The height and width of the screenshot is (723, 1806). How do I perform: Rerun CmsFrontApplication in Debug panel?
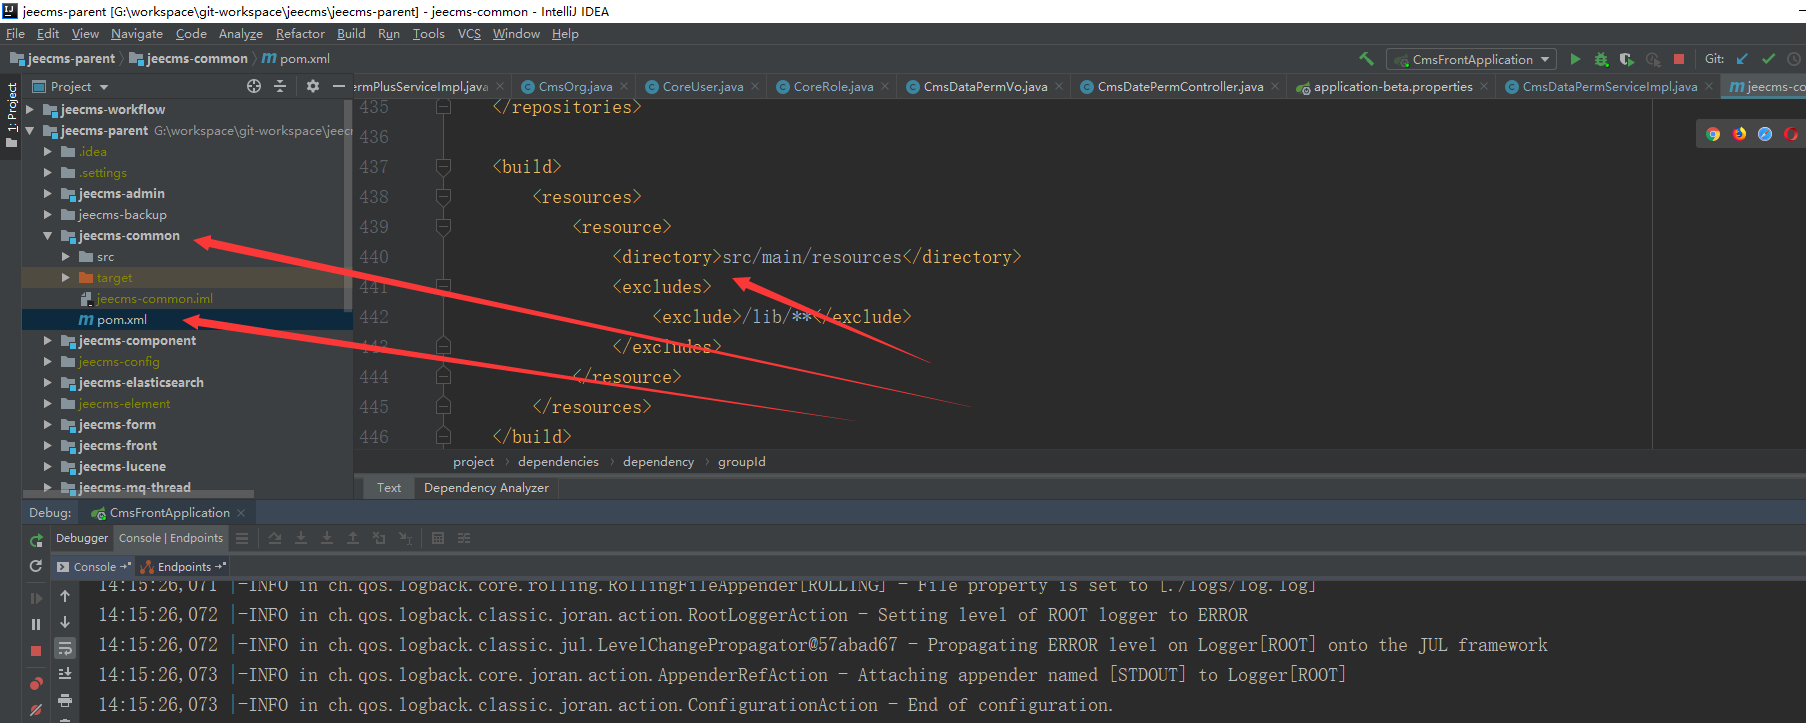[36, 540]
